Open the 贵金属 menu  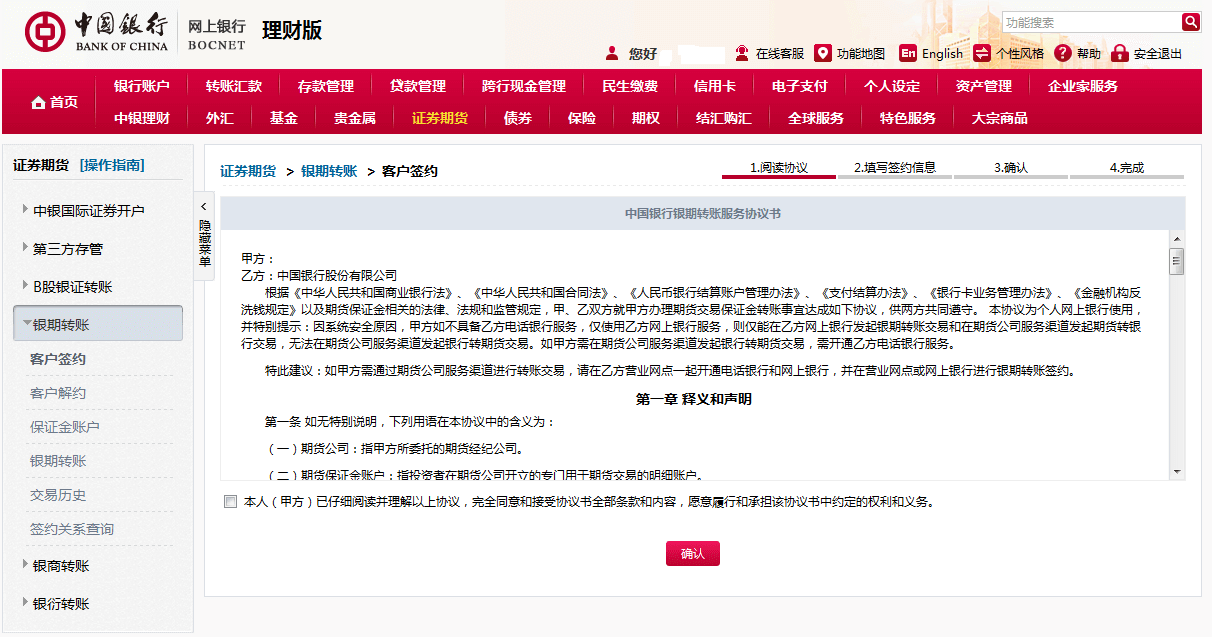355,118
